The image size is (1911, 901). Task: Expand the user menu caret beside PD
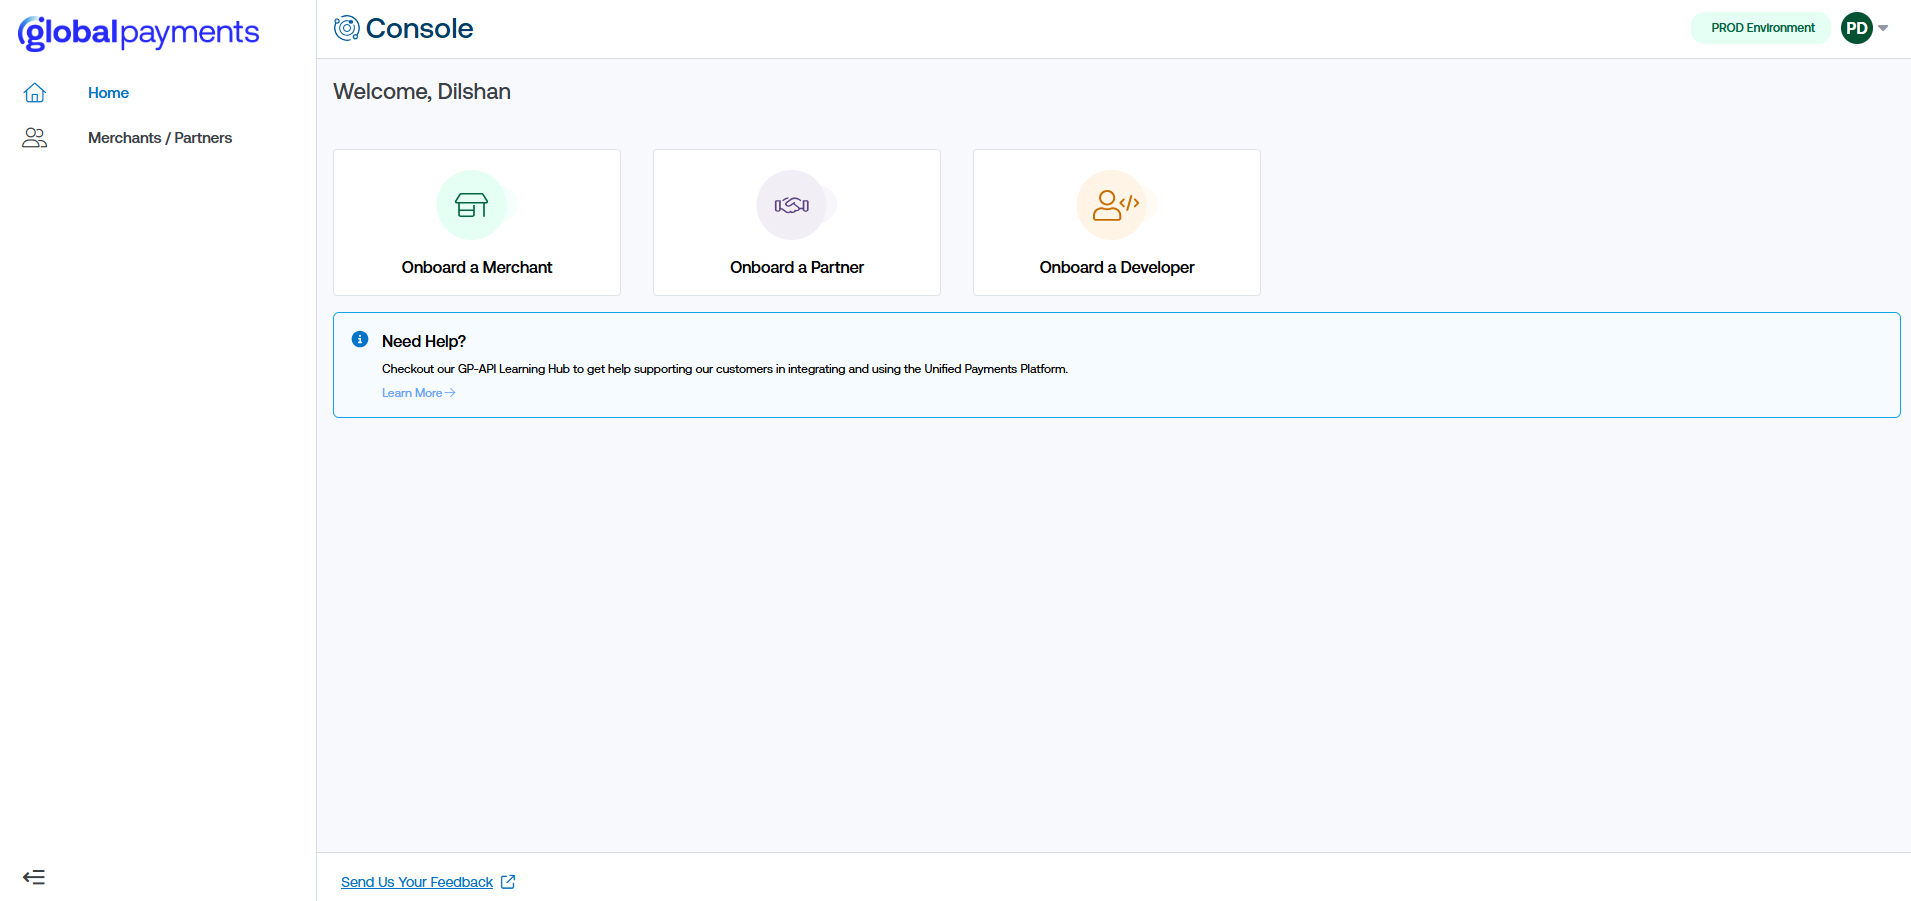tap(1883, 28)
